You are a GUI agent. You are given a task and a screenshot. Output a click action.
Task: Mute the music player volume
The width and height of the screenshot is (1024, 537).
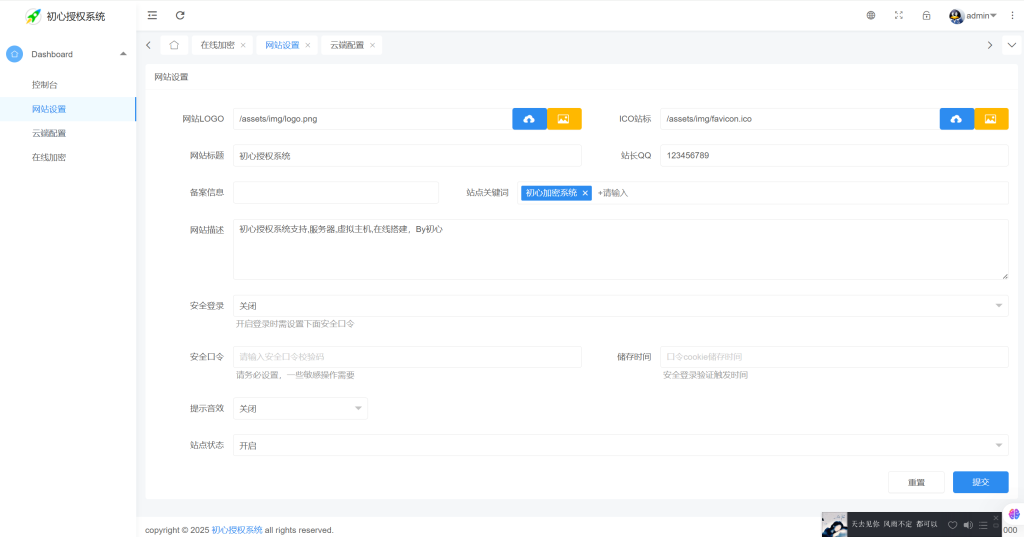pos(968,525)
